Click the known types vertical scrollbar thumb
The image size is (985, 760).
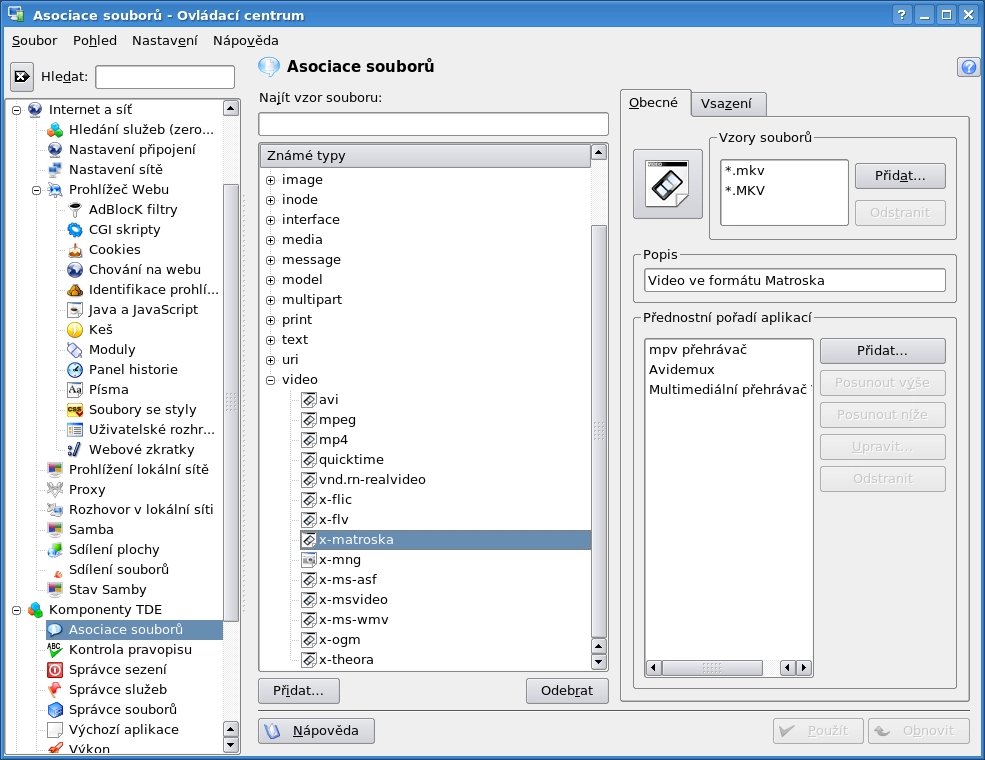click(599, 431)
